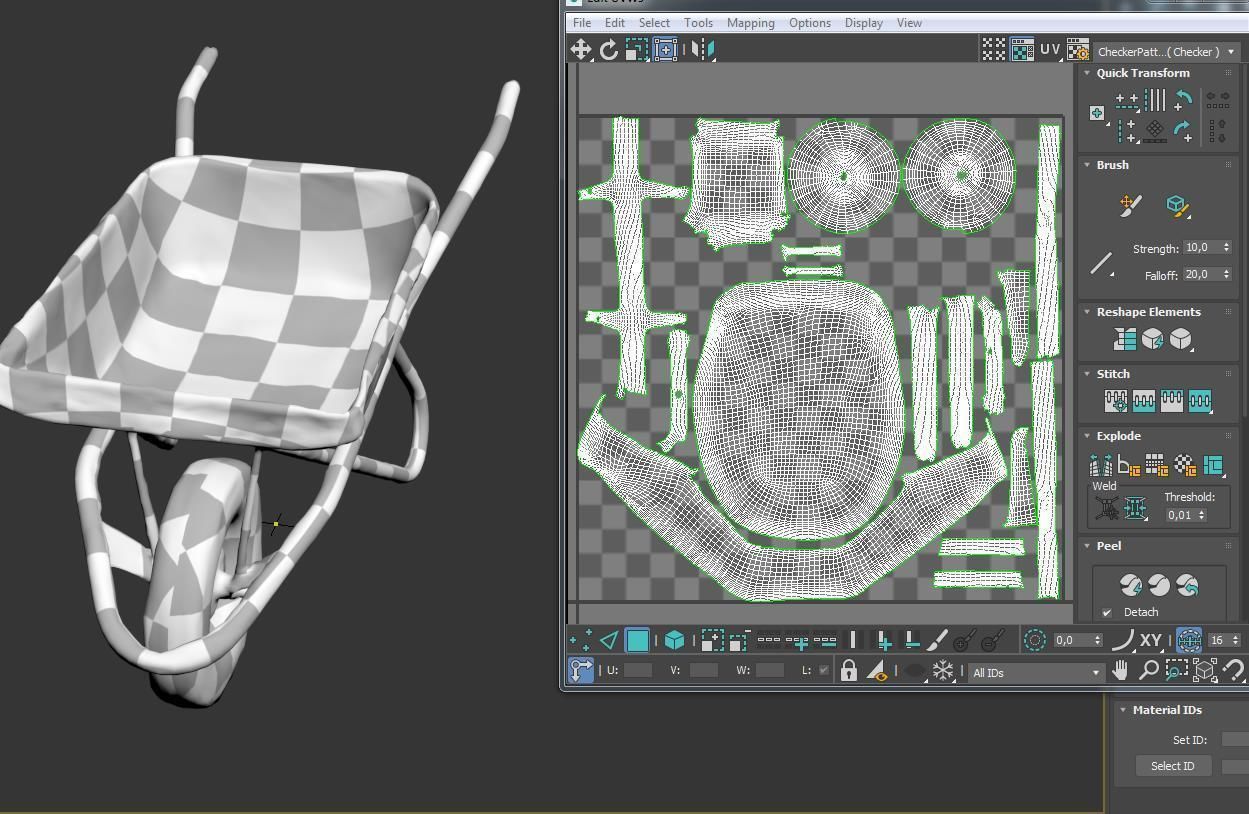Click the upper rotate 90 arrow in Quick Transform
1249x814 pixels.
pos(1183,100)
